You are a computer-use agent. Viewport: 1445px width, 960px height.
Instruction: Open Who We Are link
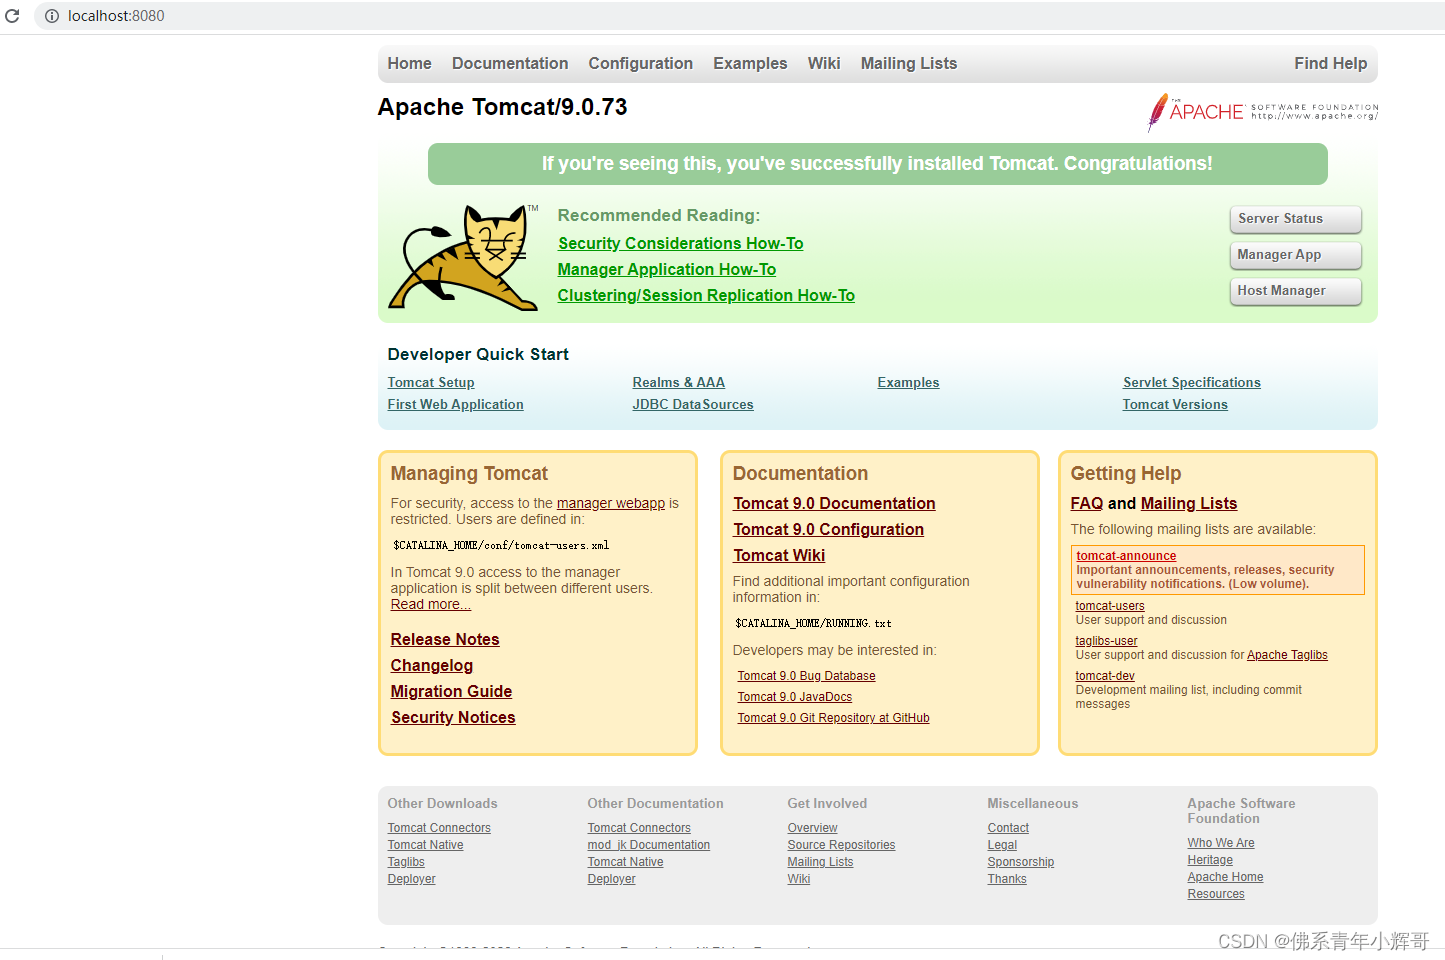(1221, 843)
